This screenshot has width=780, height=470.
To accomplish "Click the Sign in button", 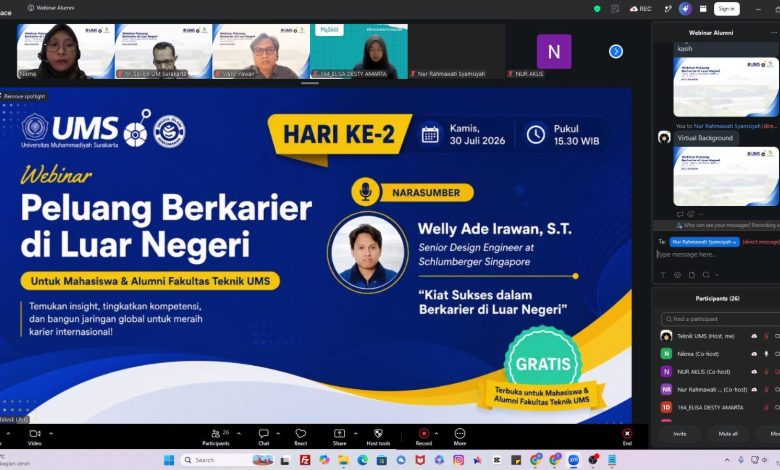I will coord(727,8).
